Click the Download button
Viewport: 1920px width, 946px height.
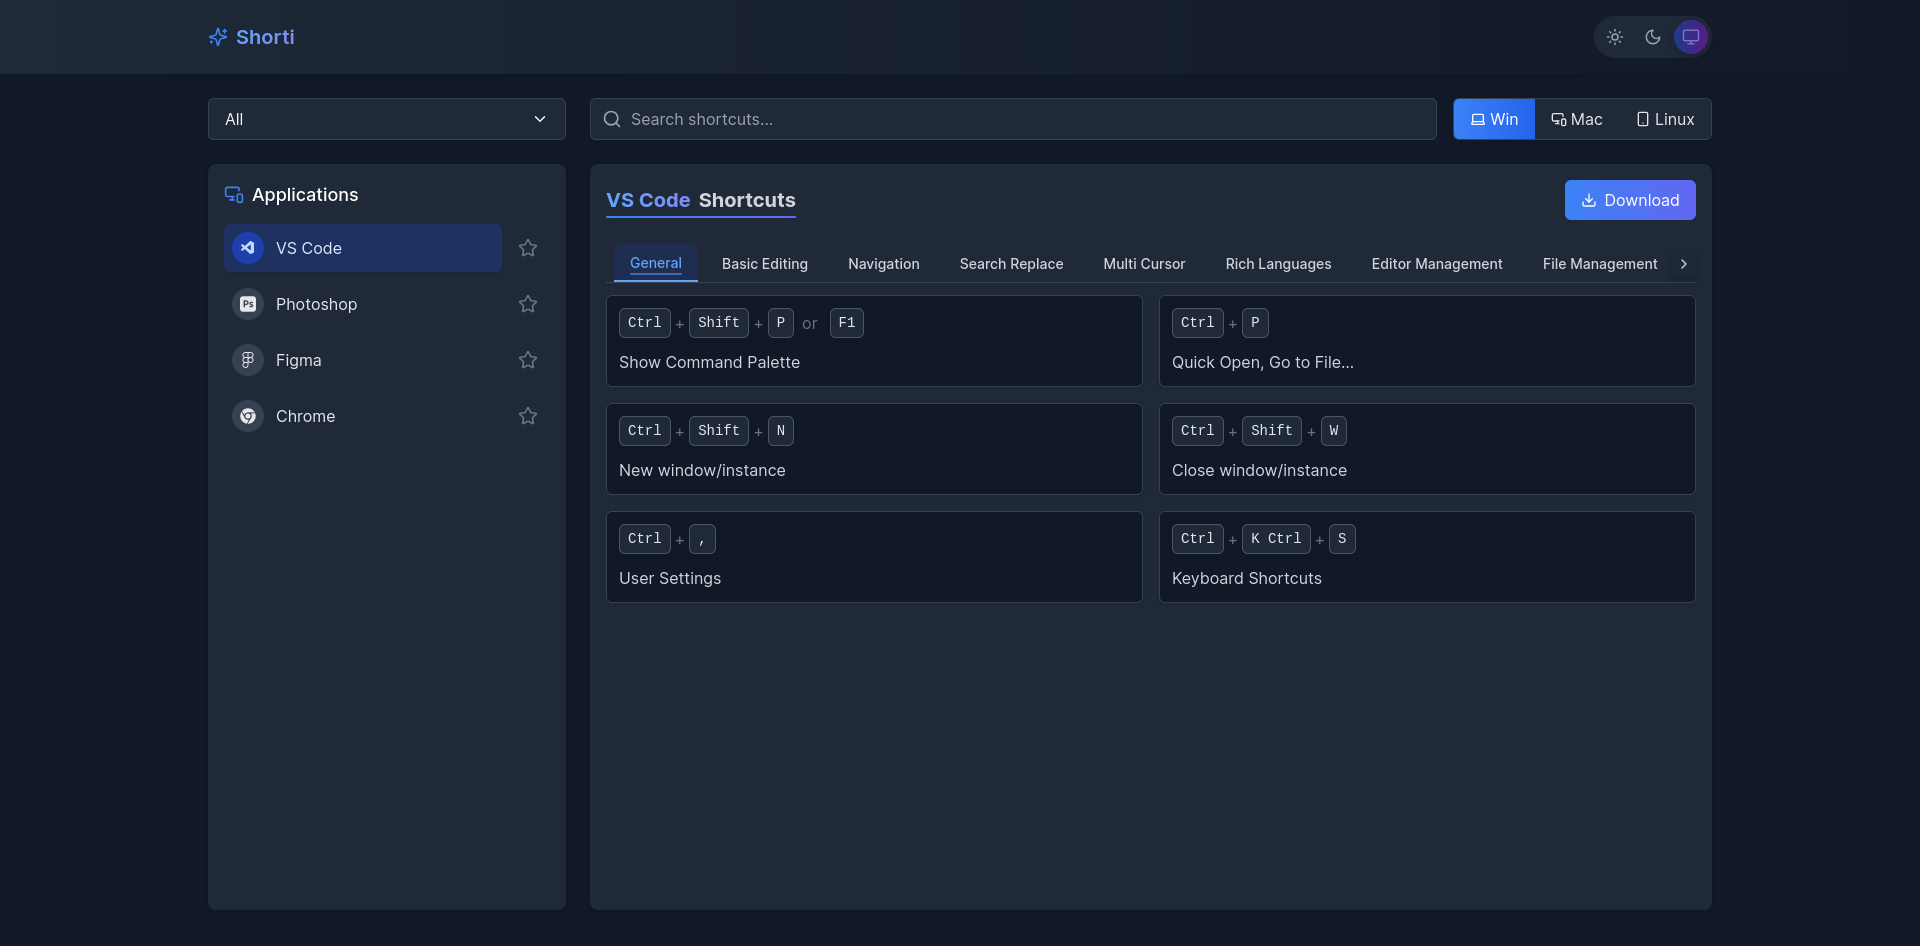1630,200
